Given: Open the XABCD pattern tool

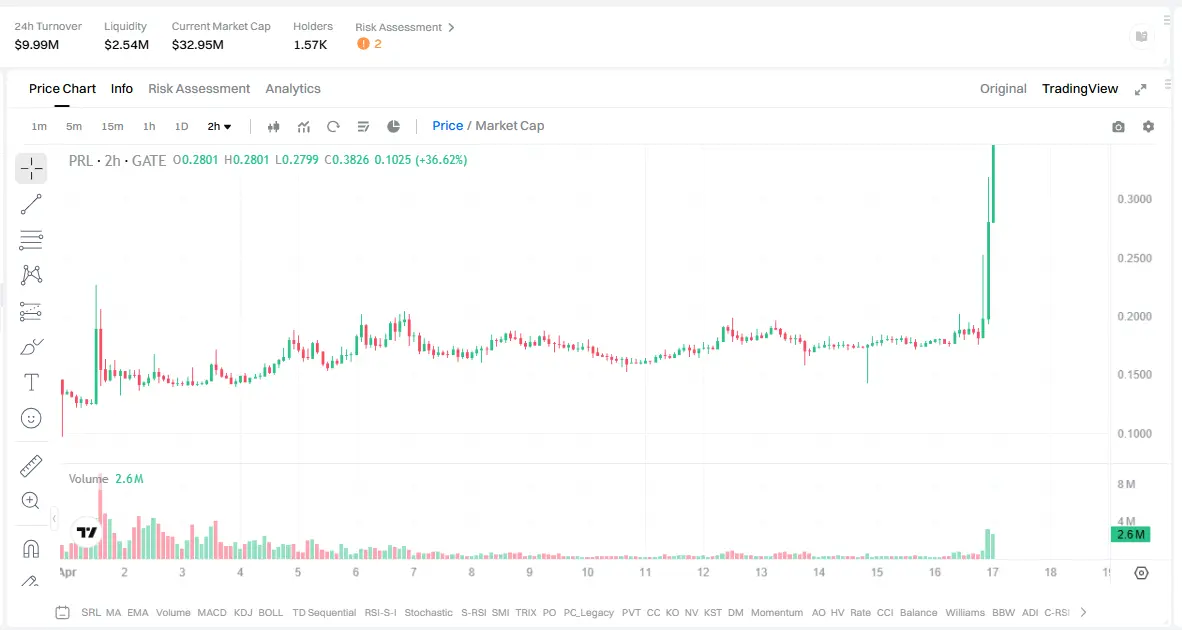Looking at the screenshot, I should [31, 274].
